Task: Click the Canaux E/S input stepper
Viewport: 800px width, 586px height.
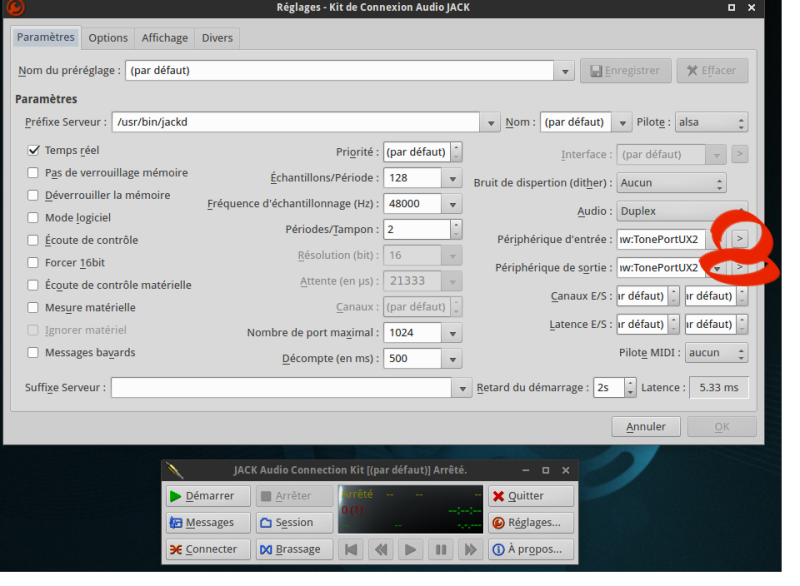Action: point(674,296)
